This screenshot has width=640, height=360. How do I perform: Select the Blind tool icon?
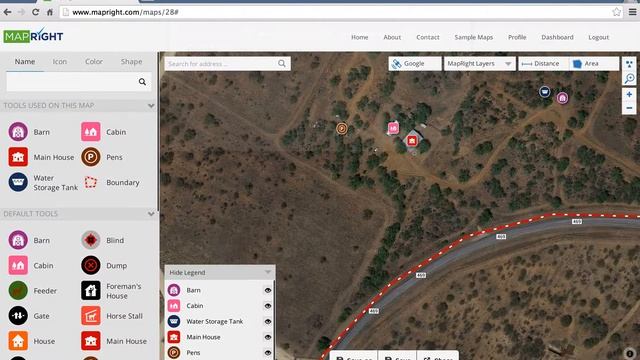click(91, 240)
